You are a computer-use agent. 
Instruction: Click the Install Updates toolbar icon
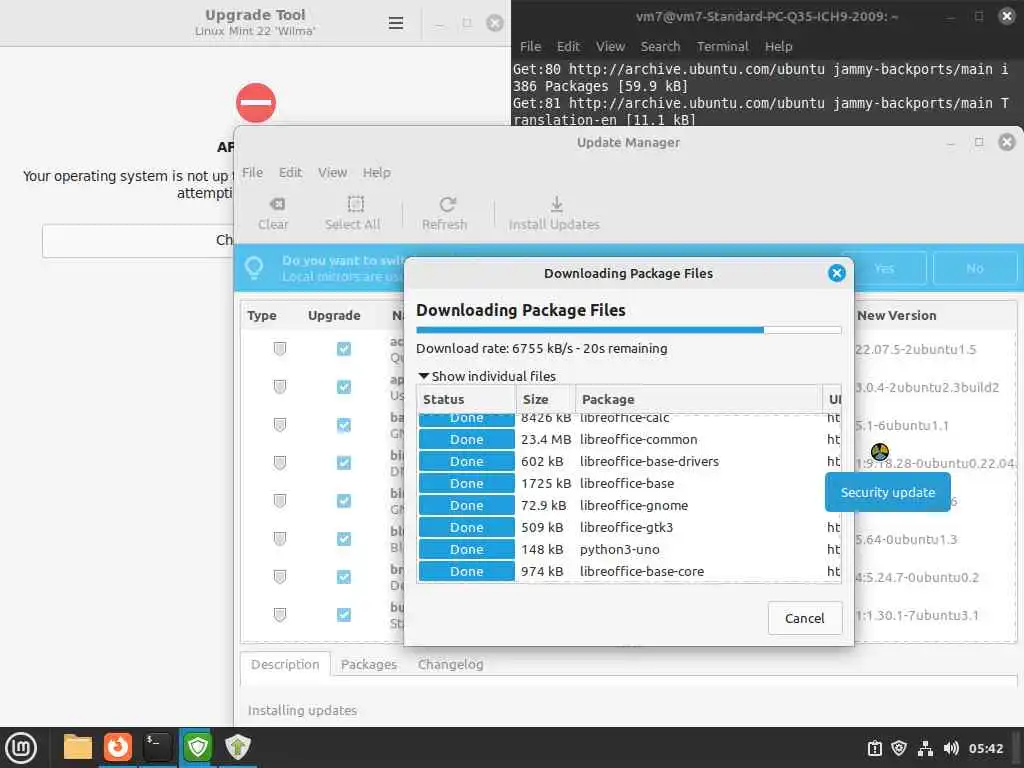click(556, 204)
